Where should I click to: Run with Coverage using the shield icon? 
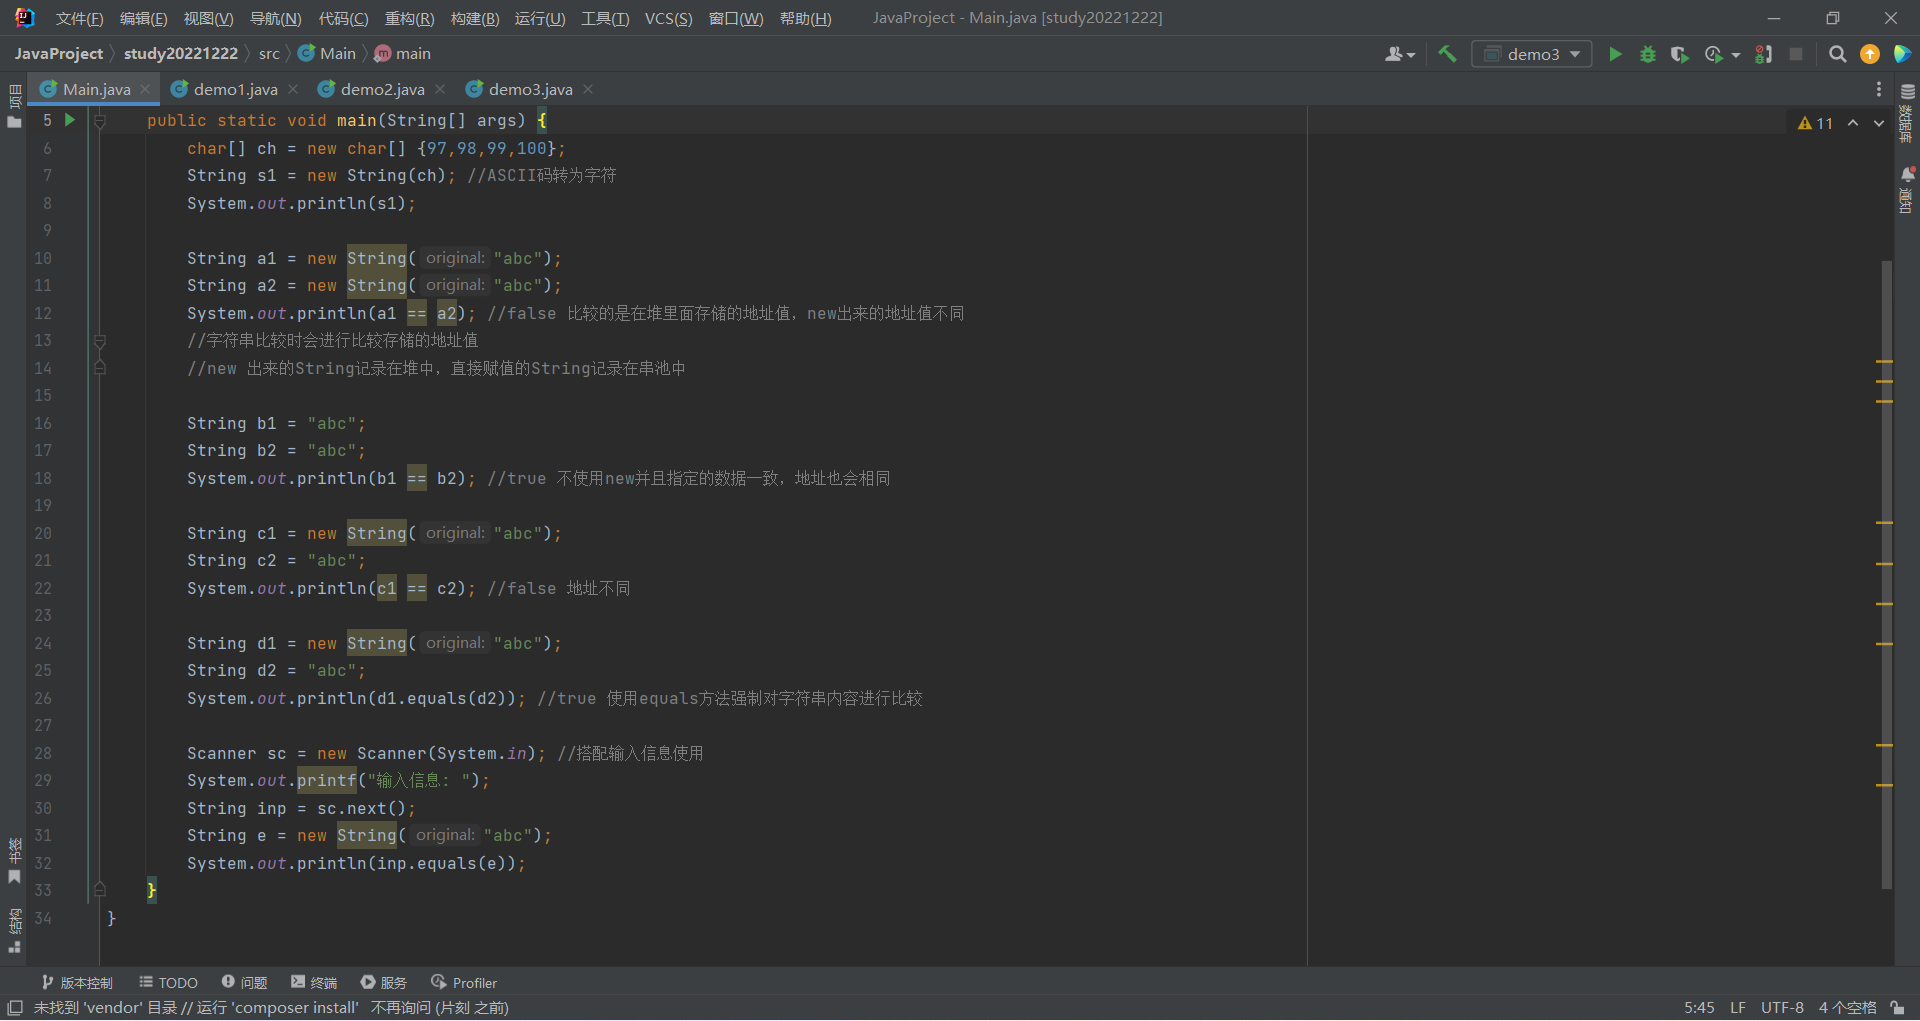(x=1680, y=54)
